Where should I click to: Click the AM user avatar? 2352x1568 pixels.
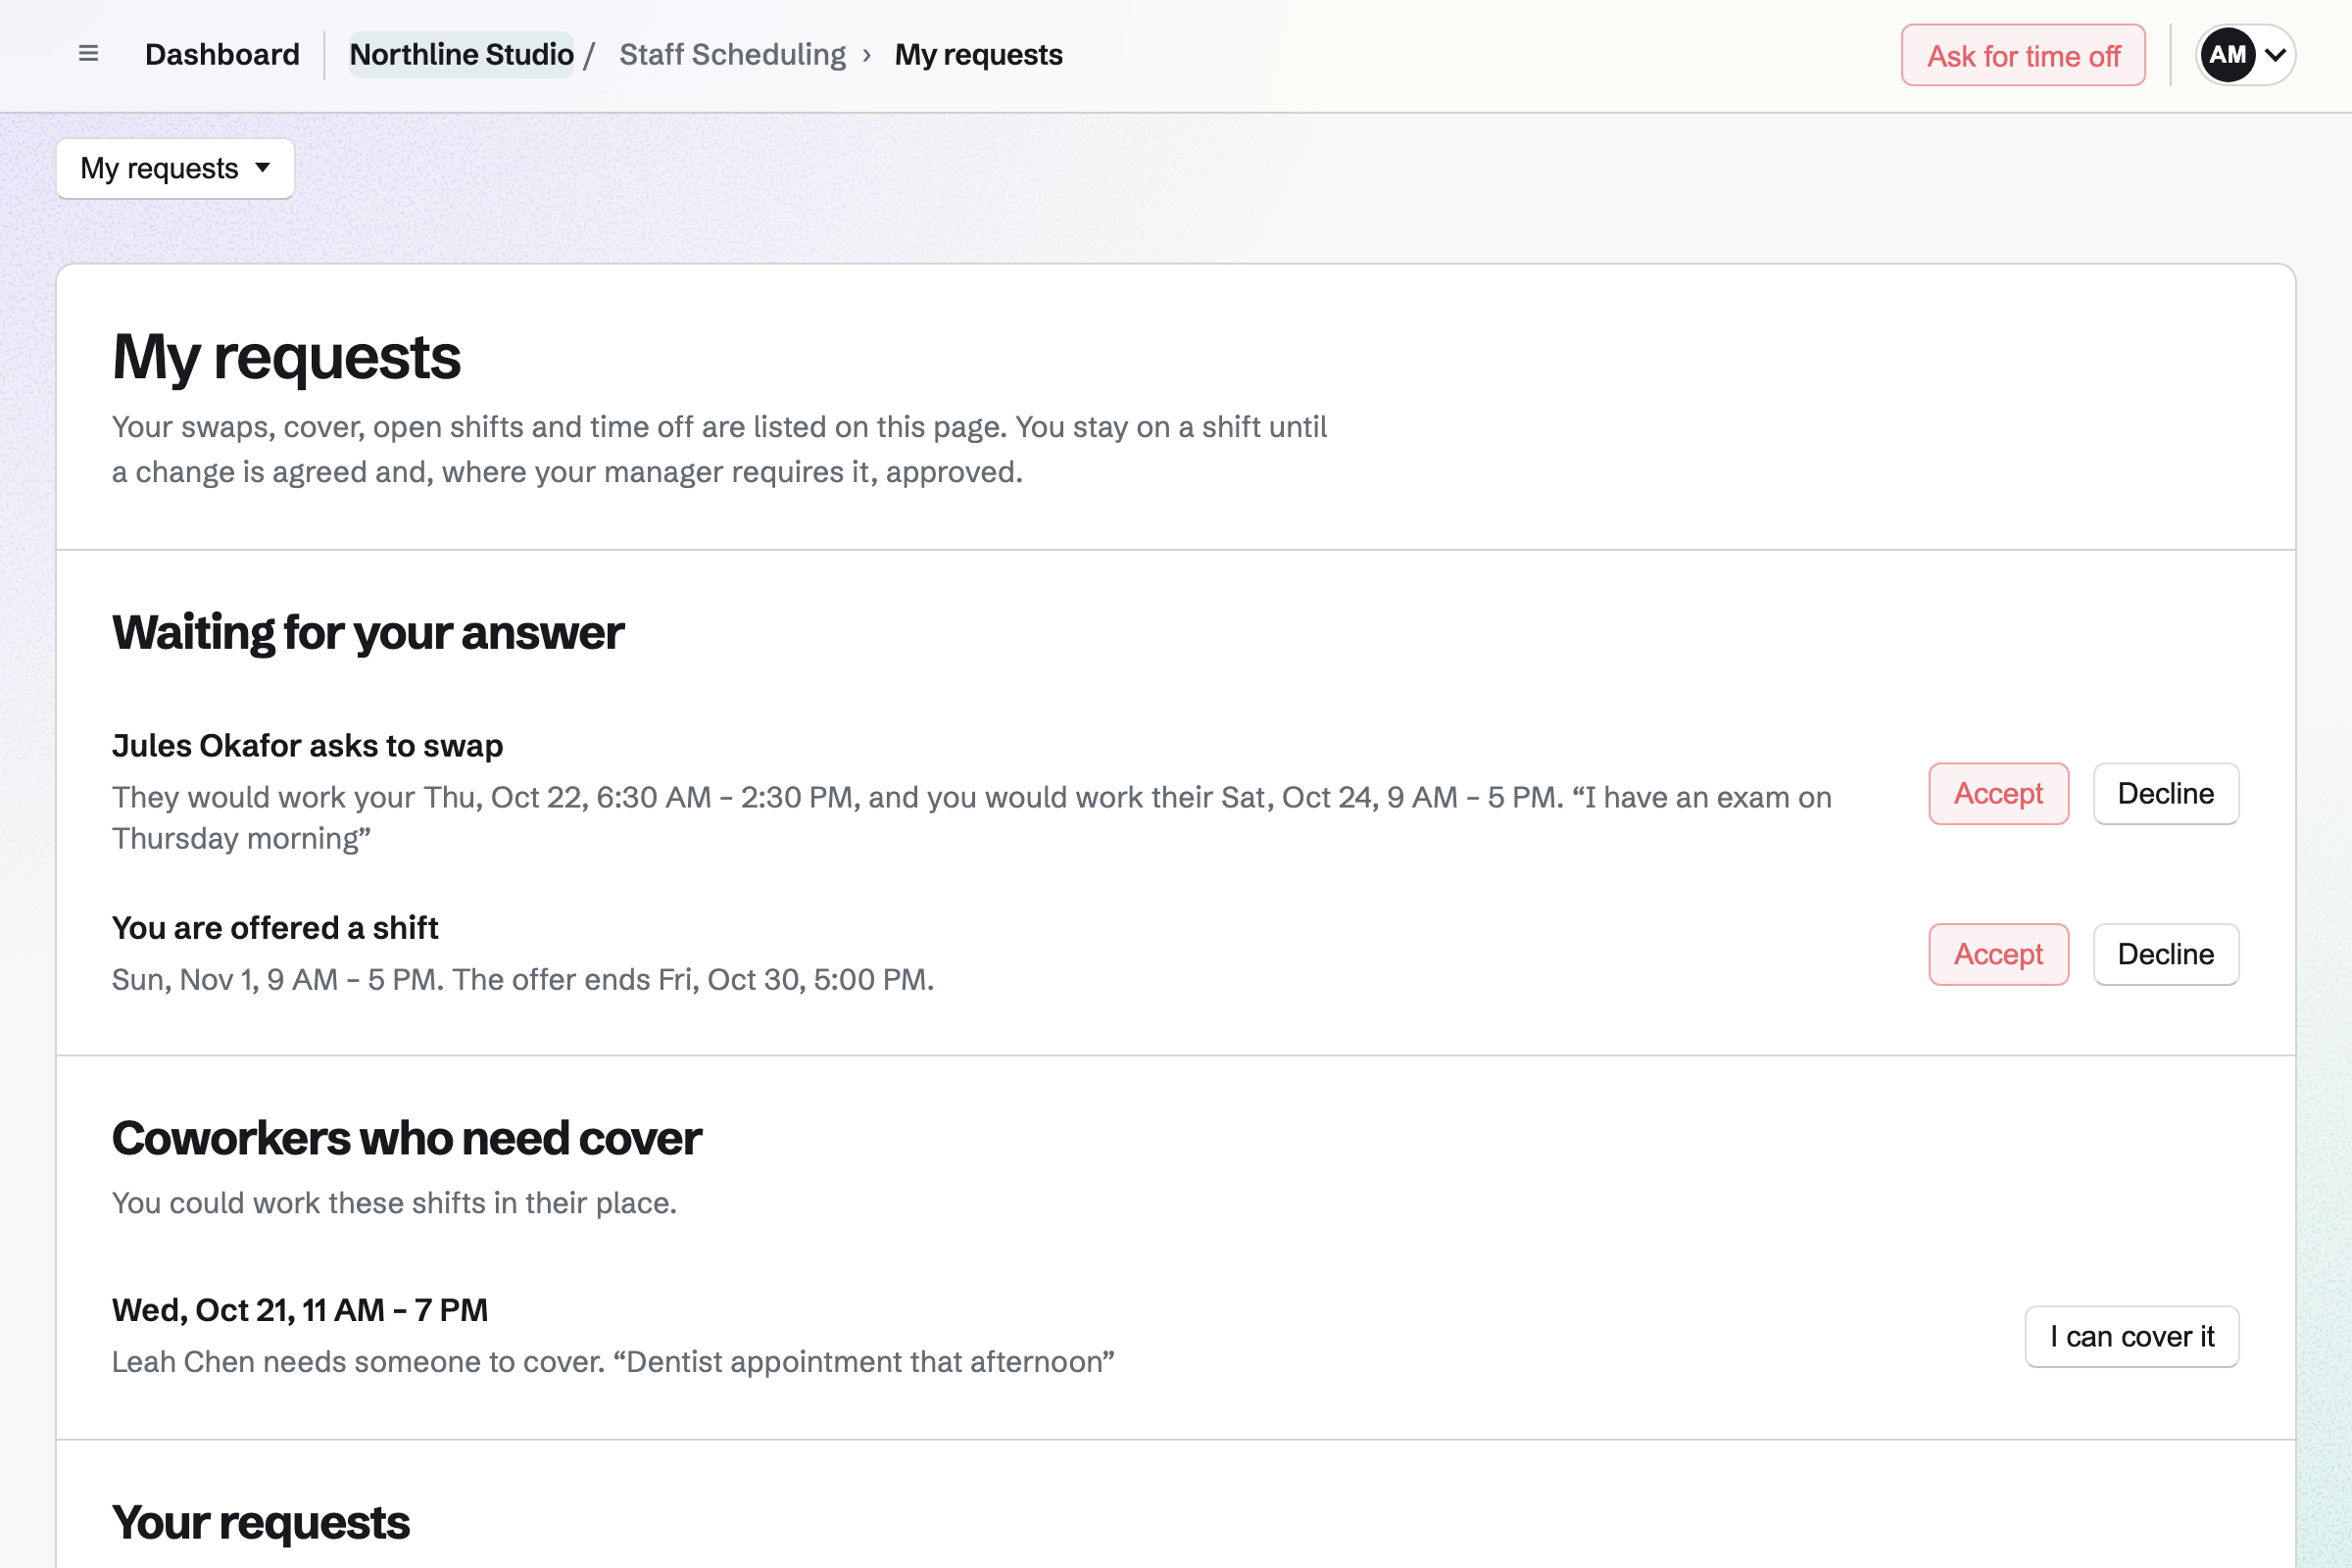2226,55
